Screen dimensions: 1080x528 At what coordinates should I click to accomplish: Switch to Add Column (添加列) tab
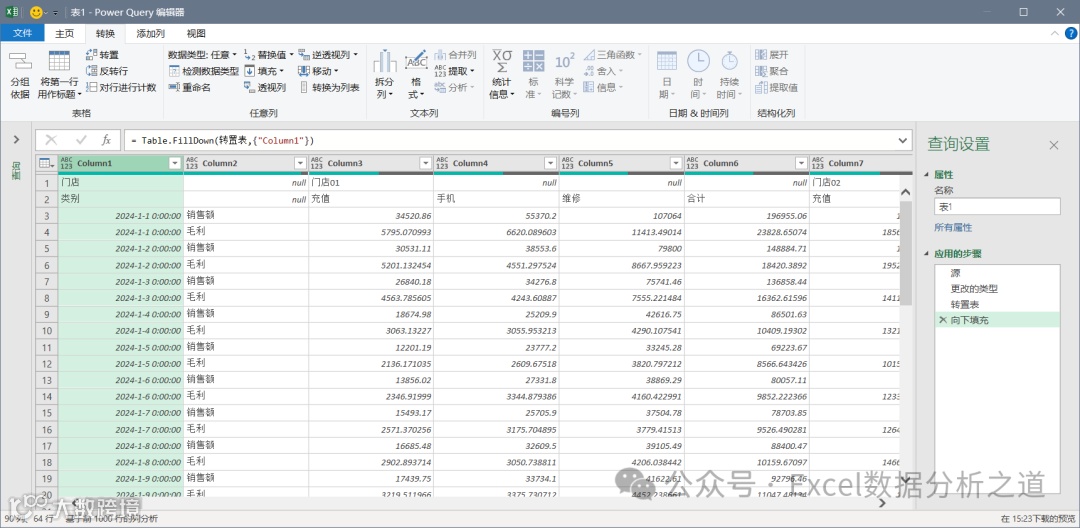[150, 33]
